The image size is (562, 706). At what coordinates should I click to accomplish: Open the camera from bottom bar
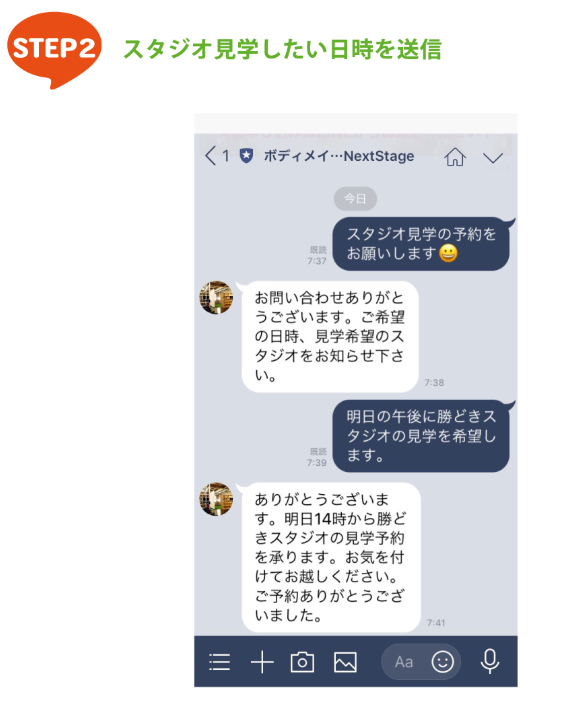tap(303, 662)
